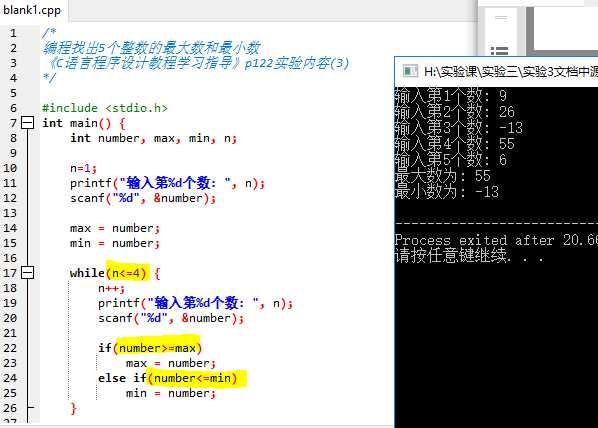
Task: Collapse the main() function fold marker
Action: click(x=27, y=123)
